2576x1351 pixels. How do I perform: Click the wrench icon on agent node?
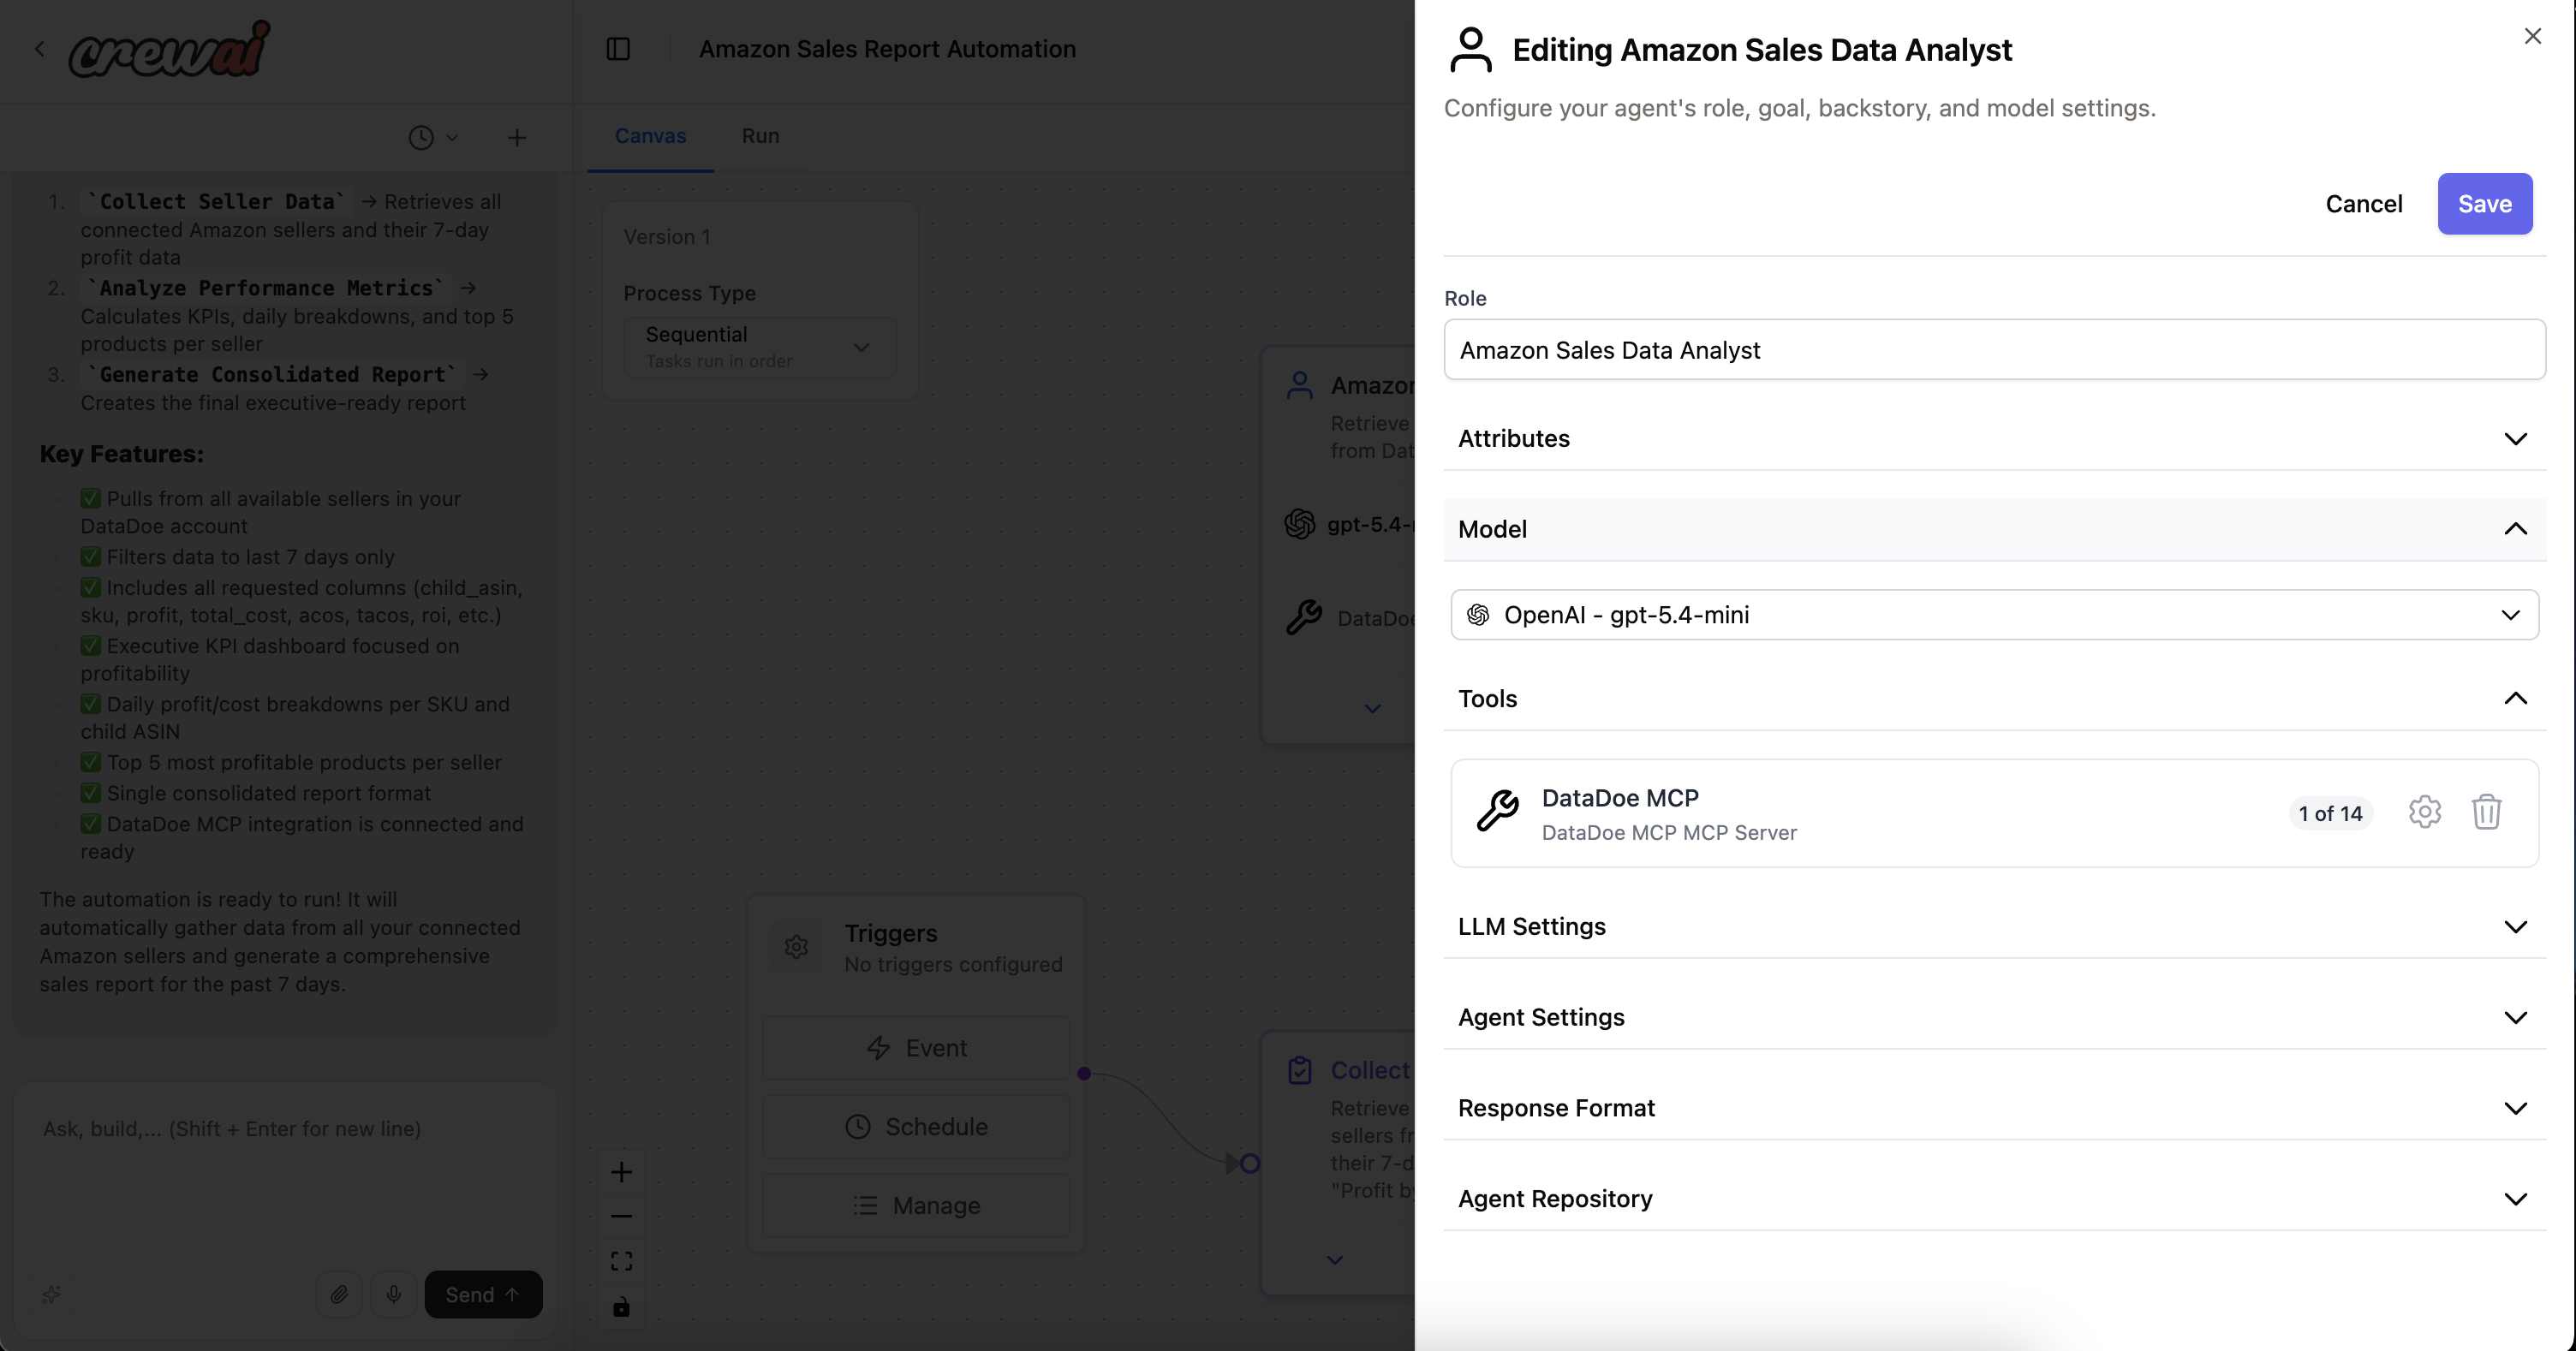[1304, 617]
